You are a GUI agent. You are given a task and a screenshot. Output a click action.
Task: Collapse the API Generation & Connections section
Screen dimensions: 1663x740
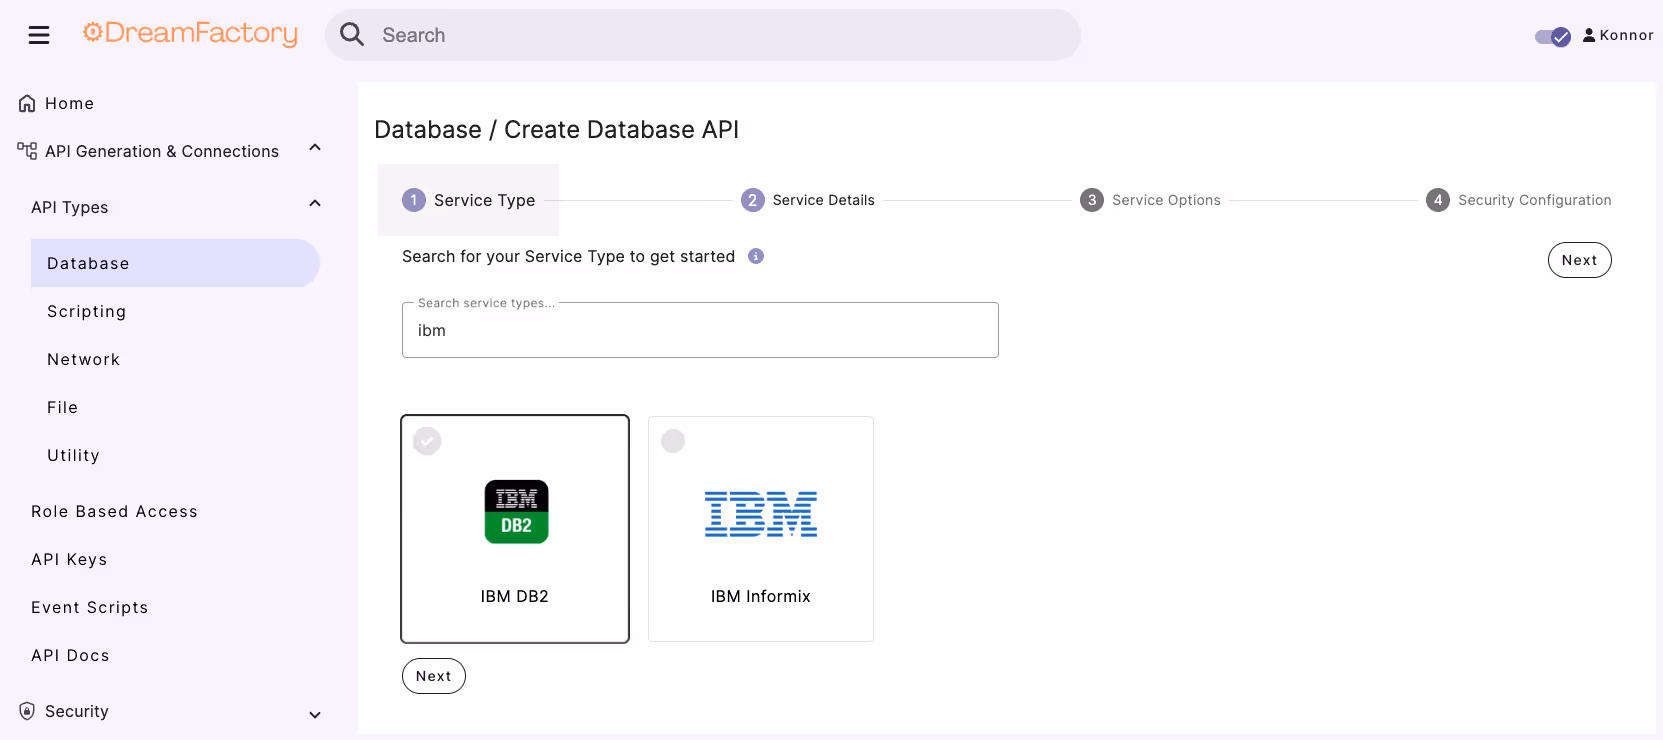point(315,148)
